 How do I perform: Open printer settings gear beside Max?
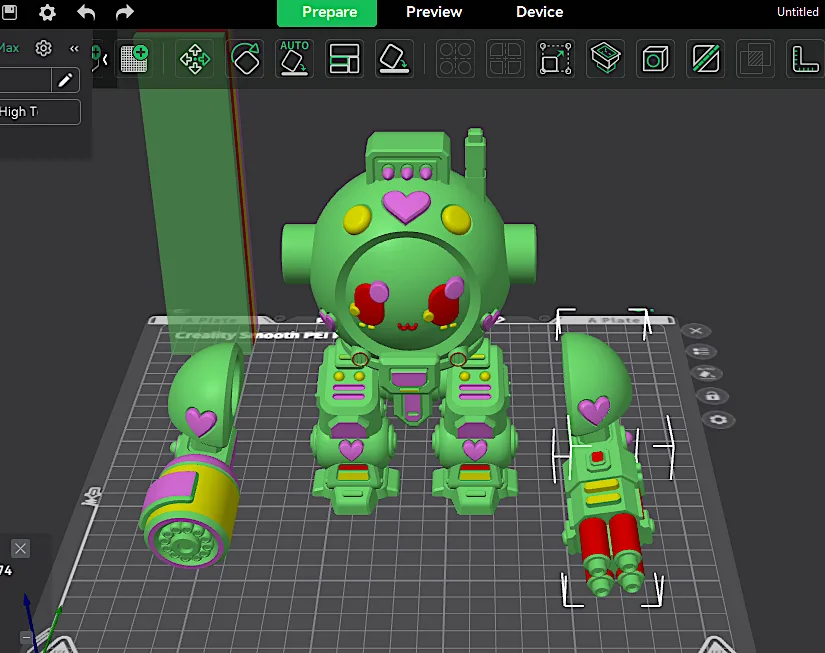pyautogui.click(x=44, y=48)
